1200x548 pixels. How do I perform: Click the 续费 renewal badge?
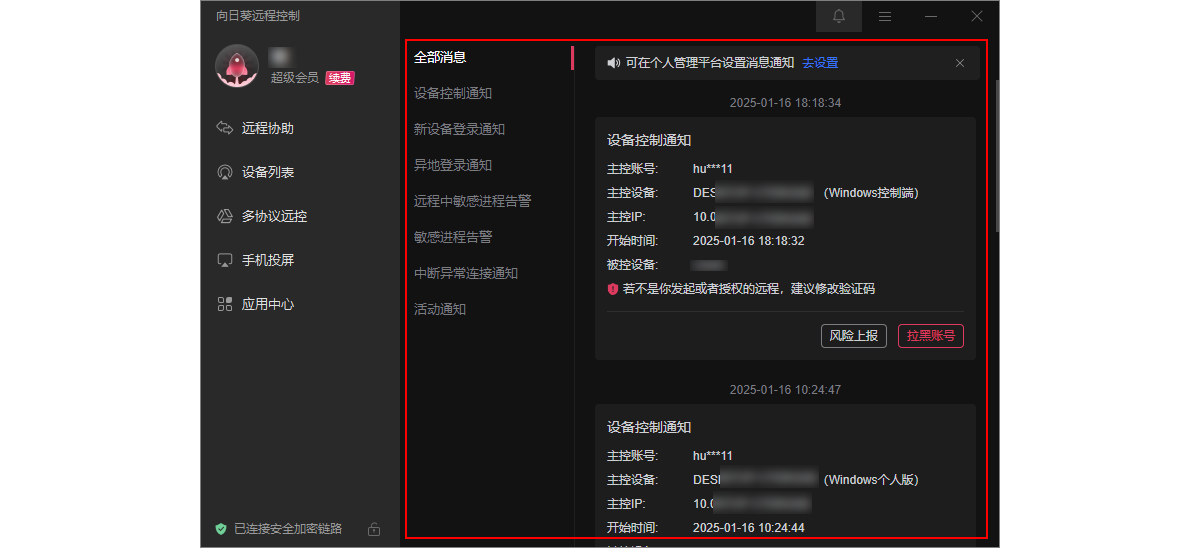coord(340,78)
